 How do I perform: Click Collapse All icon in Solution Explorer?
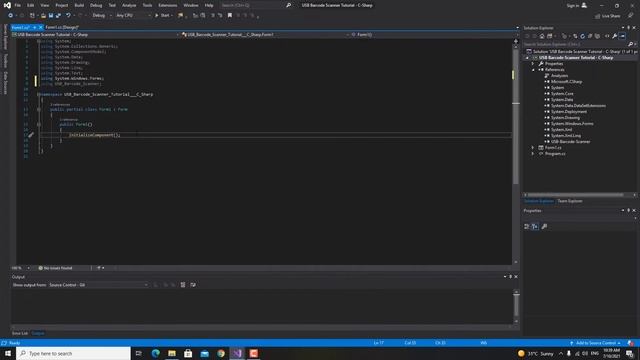pyautogui.click(x=590, y=36)
